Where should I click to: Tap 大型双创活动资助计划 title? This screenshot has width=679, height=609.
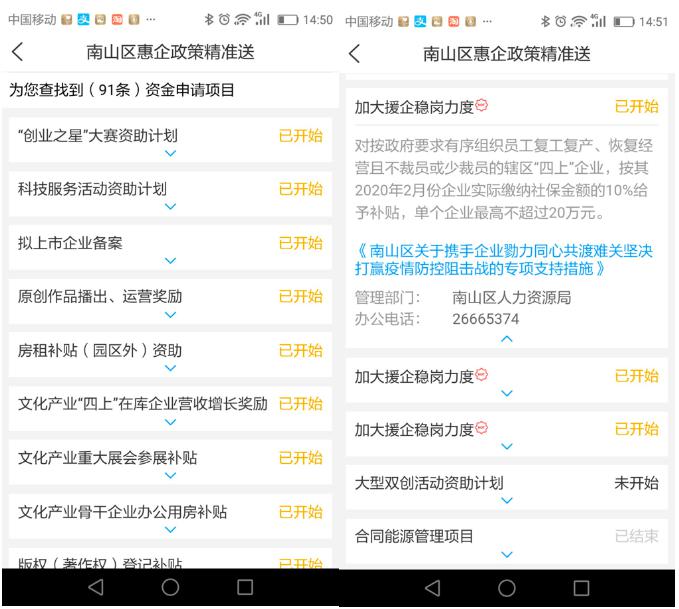429,483
